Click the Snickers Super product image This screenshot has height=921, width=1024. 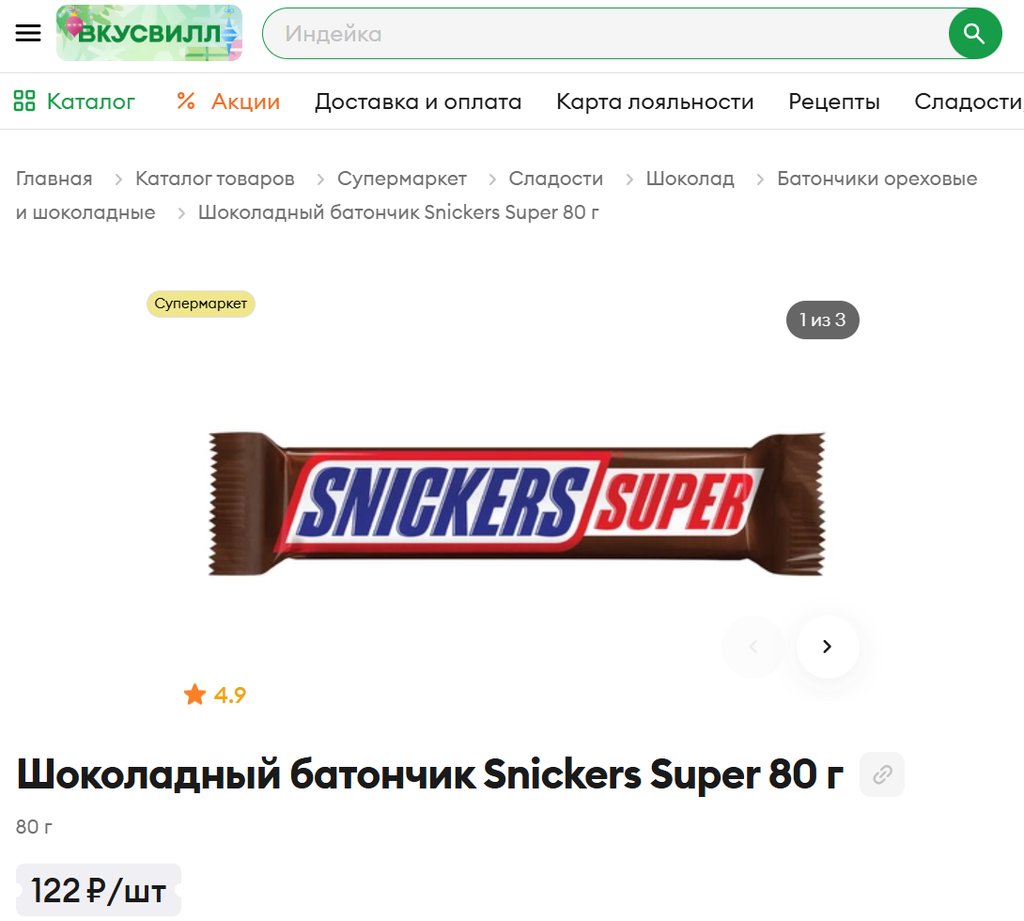coord(517,504)
